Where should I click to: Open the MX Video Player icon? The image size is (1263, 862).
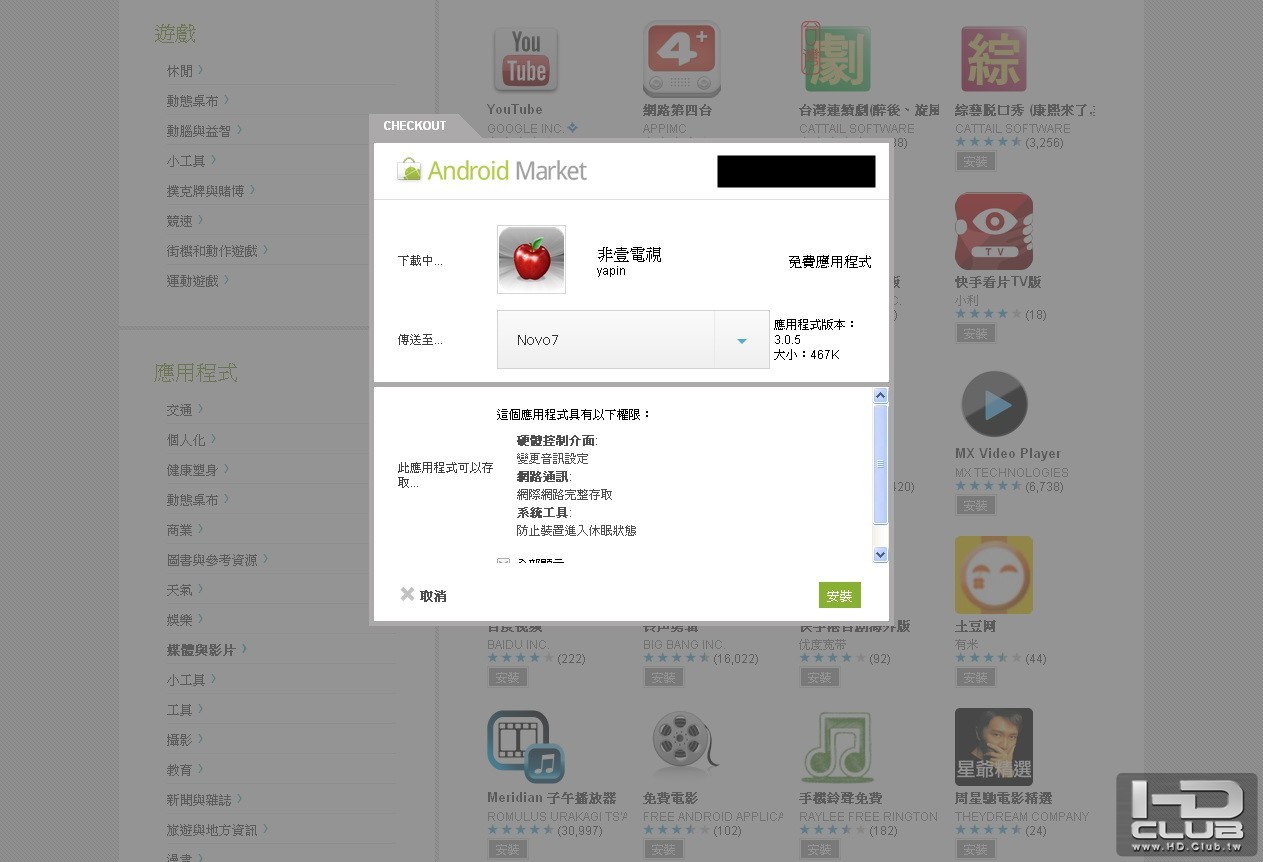click(x=994, y=404)
